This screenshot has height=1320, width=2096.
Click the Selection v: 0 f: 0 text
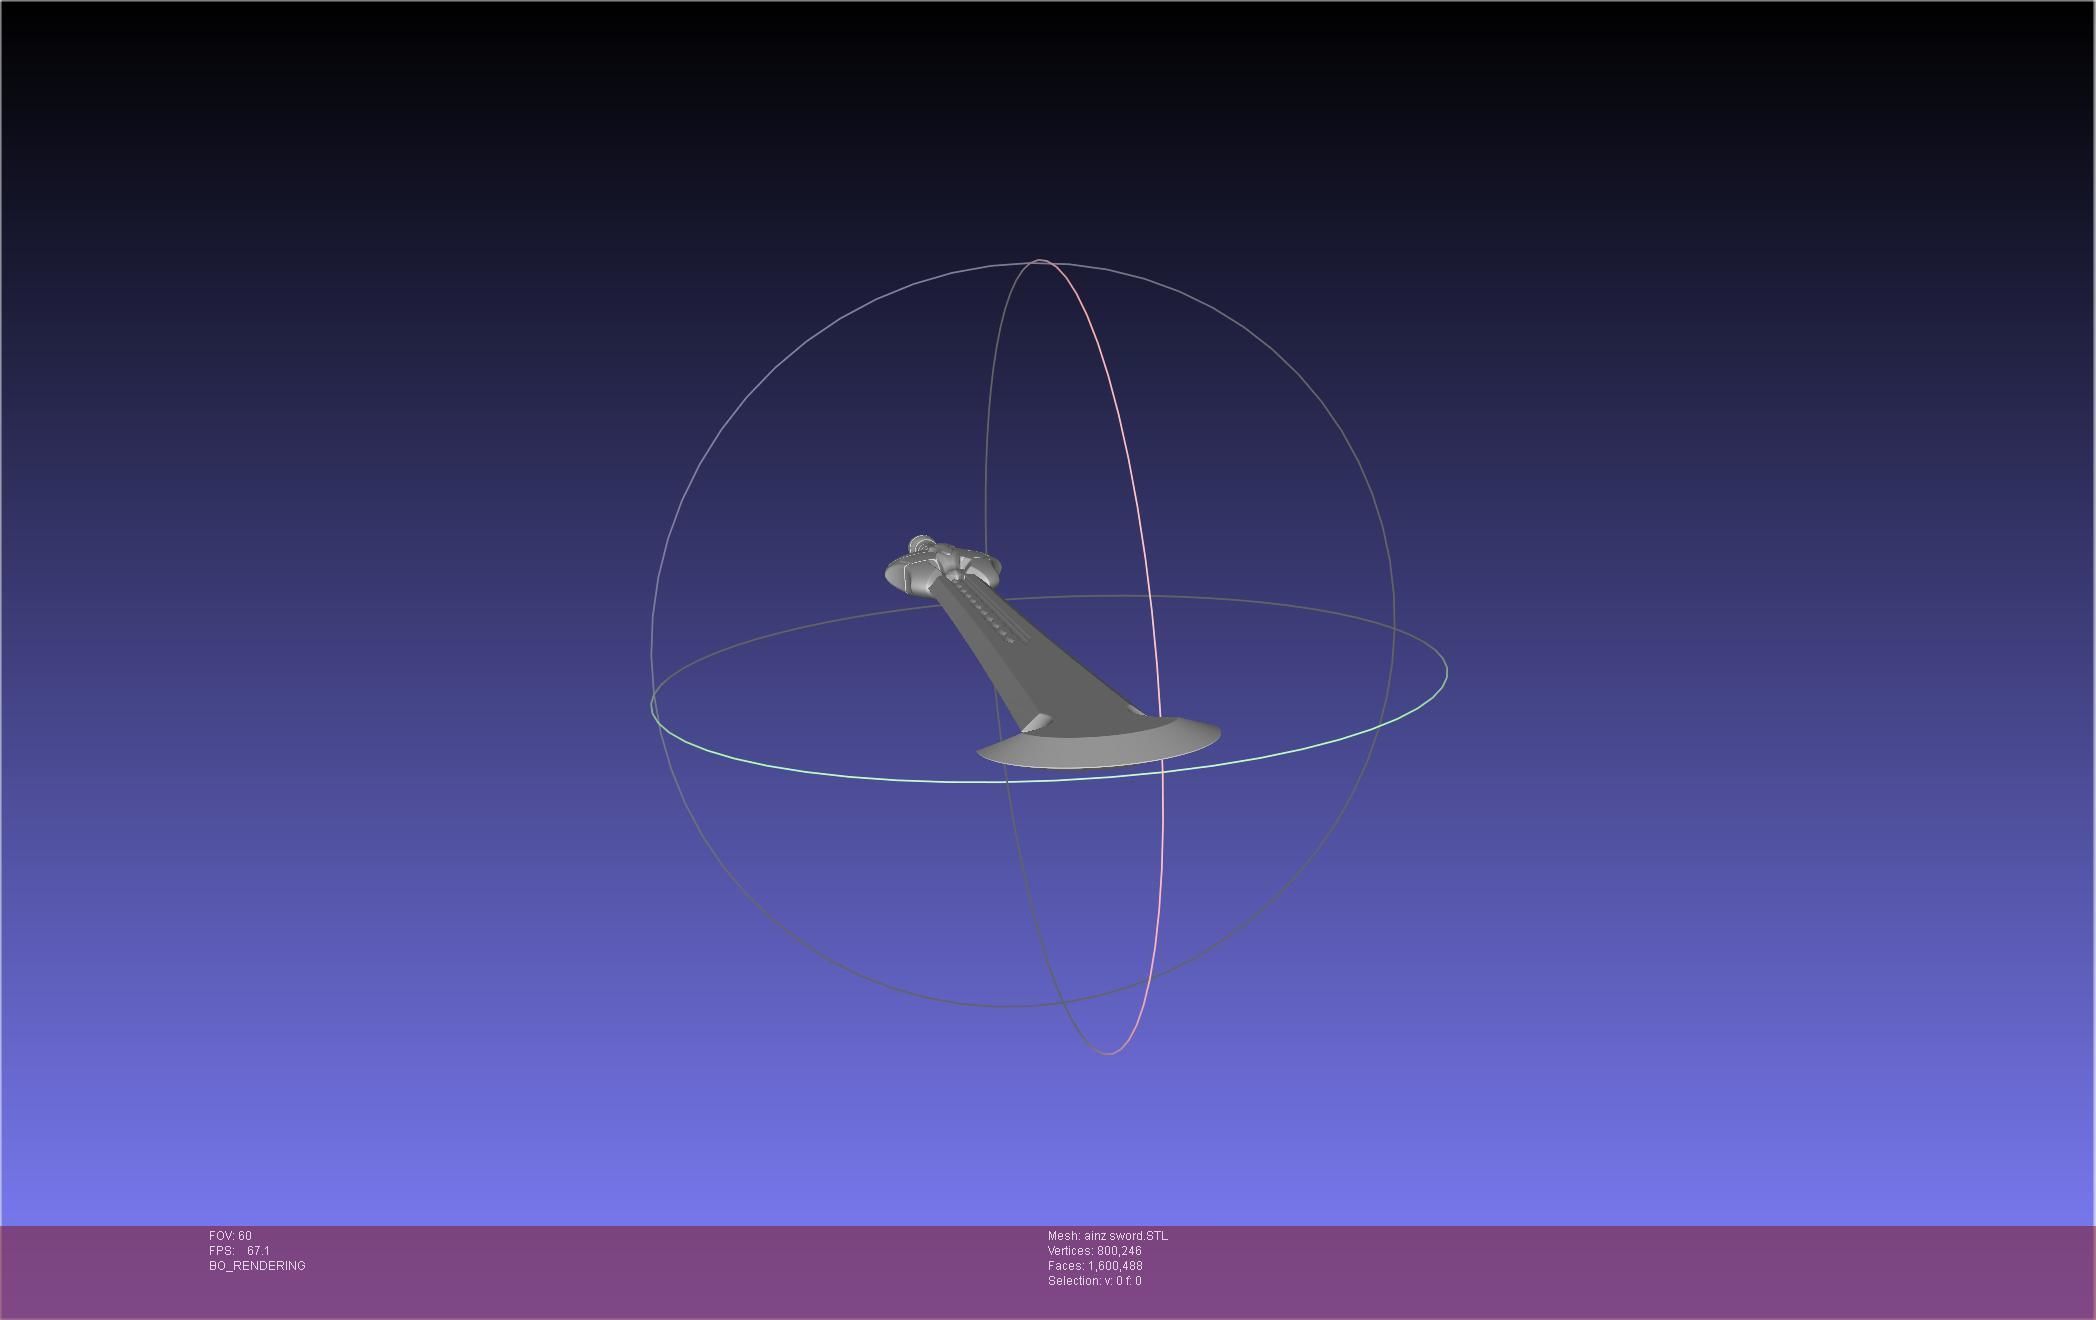[x=1094, y=1281]
